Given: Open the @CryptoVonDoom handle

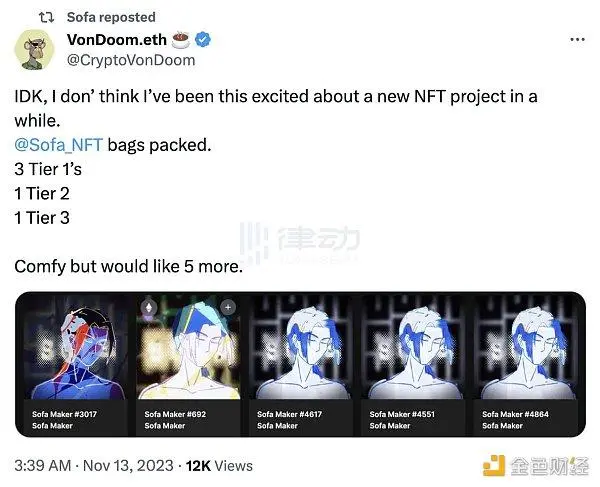Looking at the screenshot, I should coord(131,60).
